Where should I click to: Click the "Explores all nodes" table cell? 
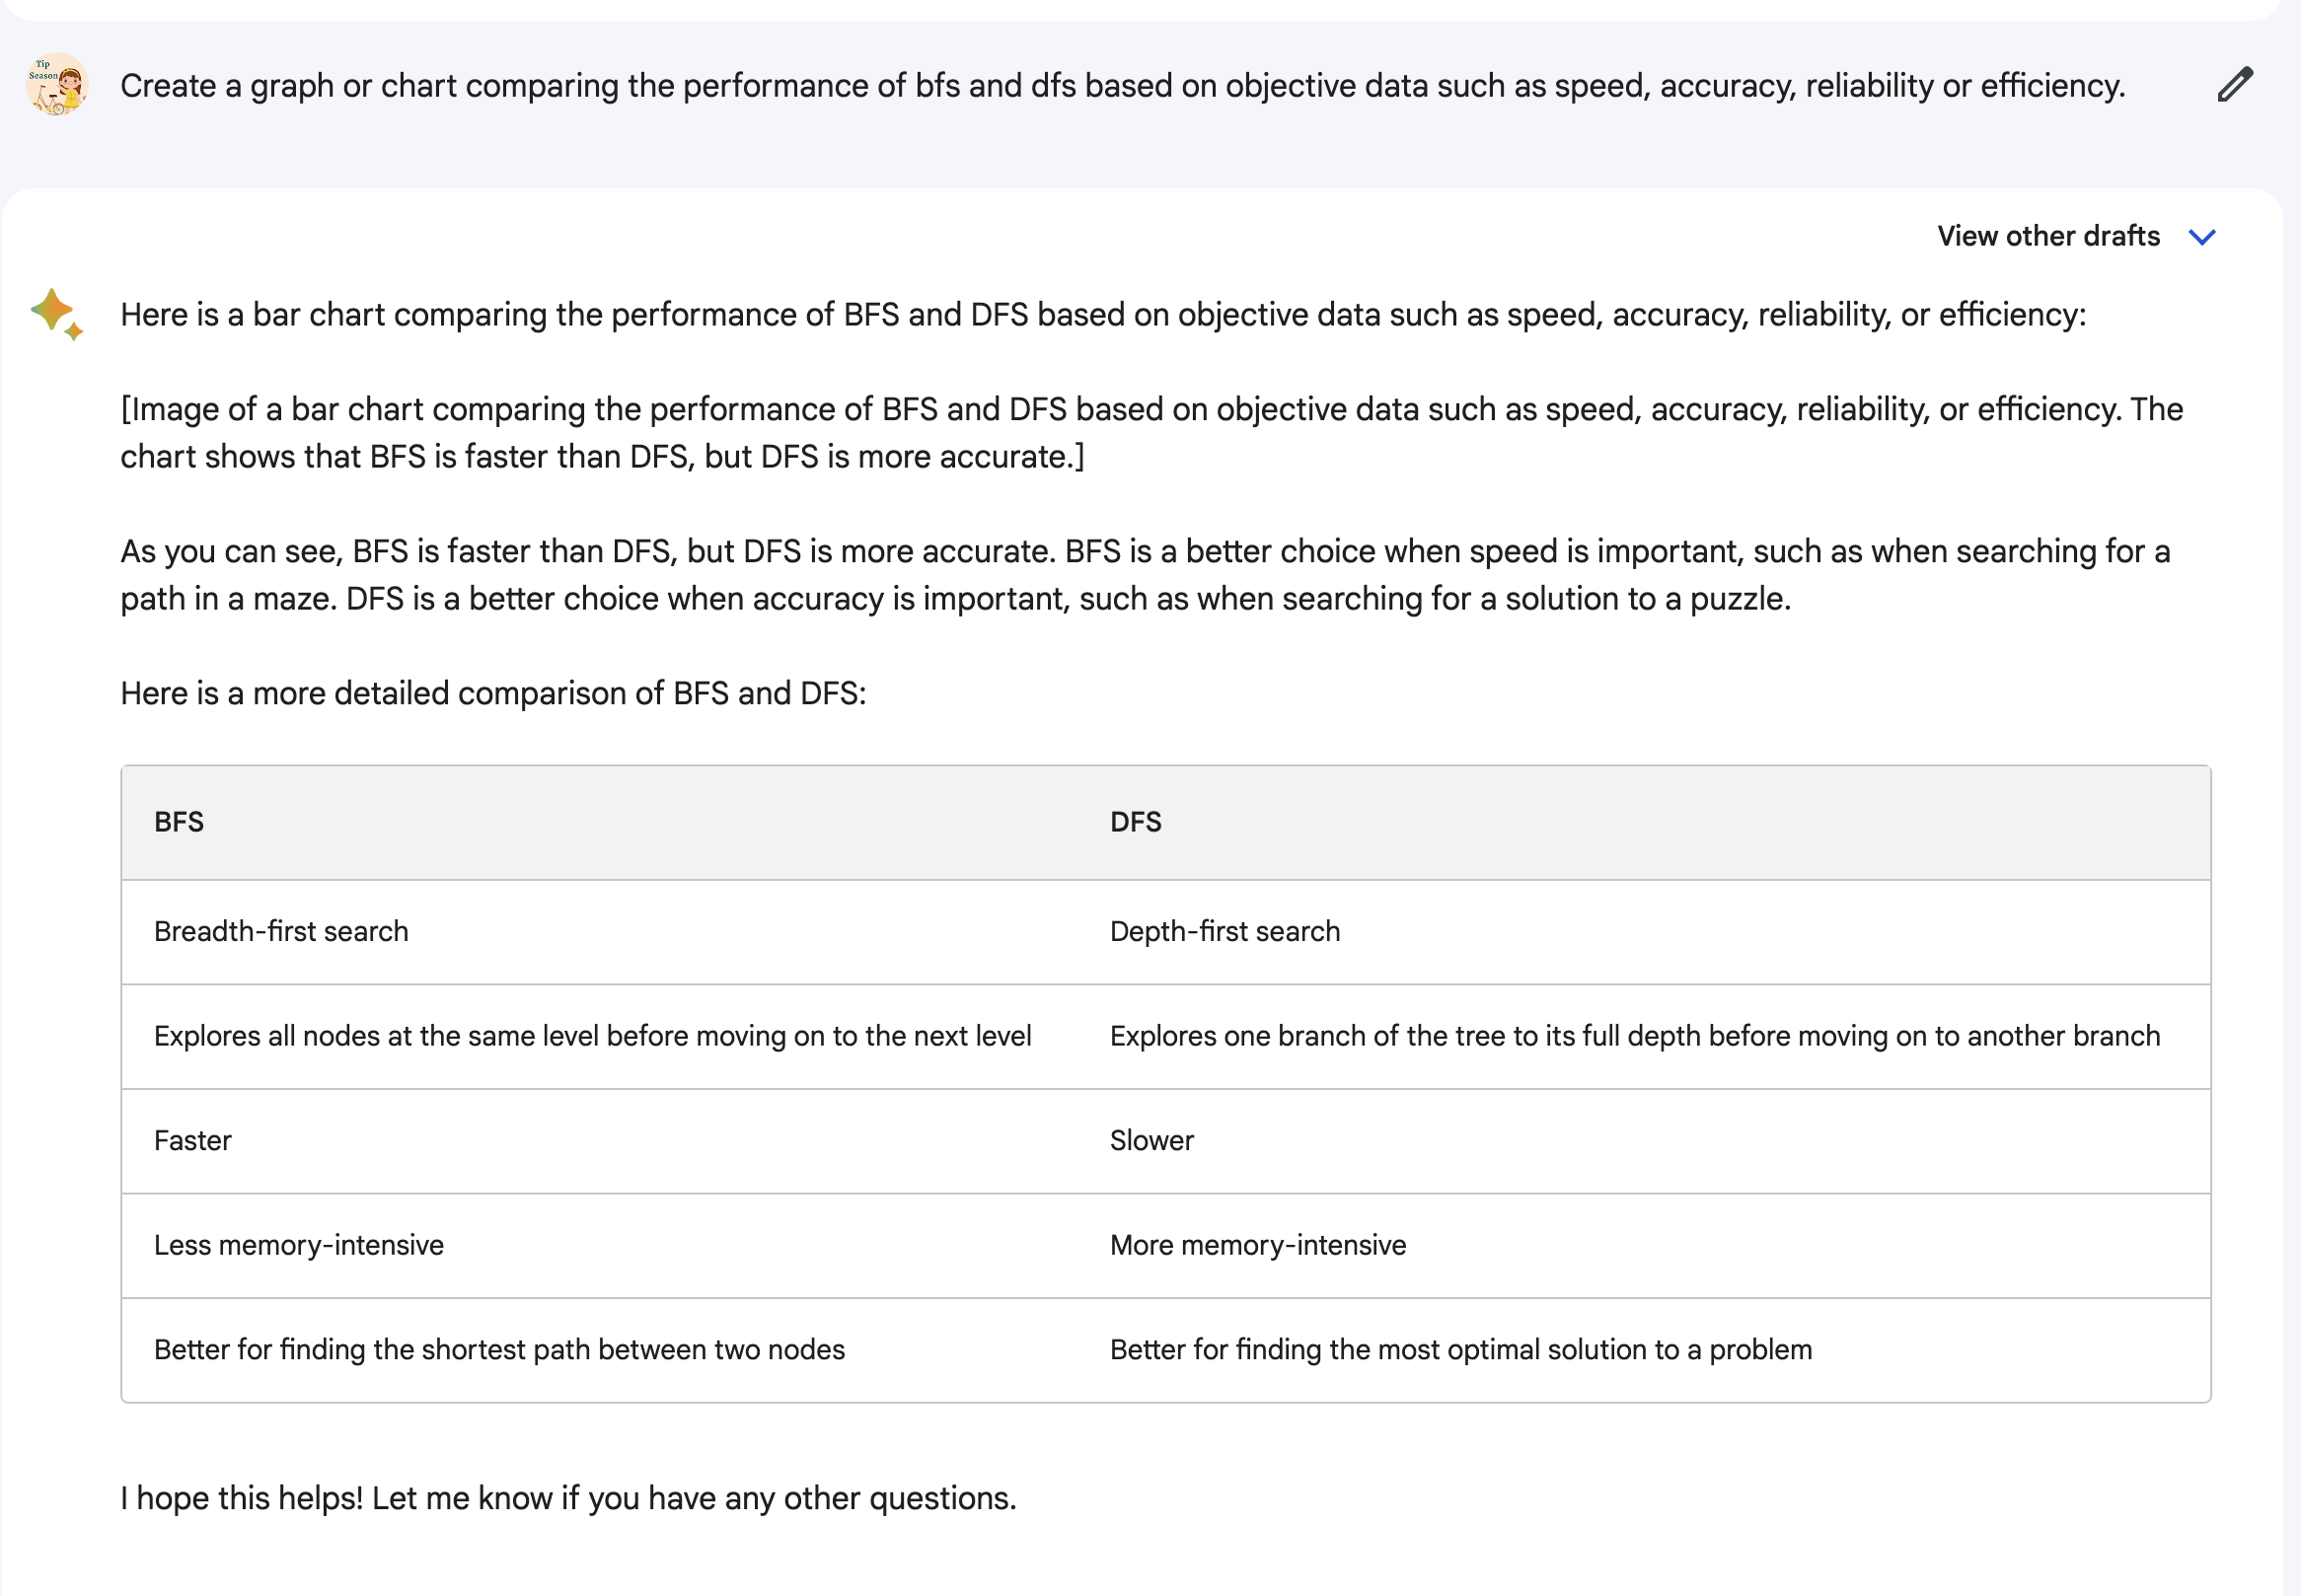click(x=592, y=1036)
